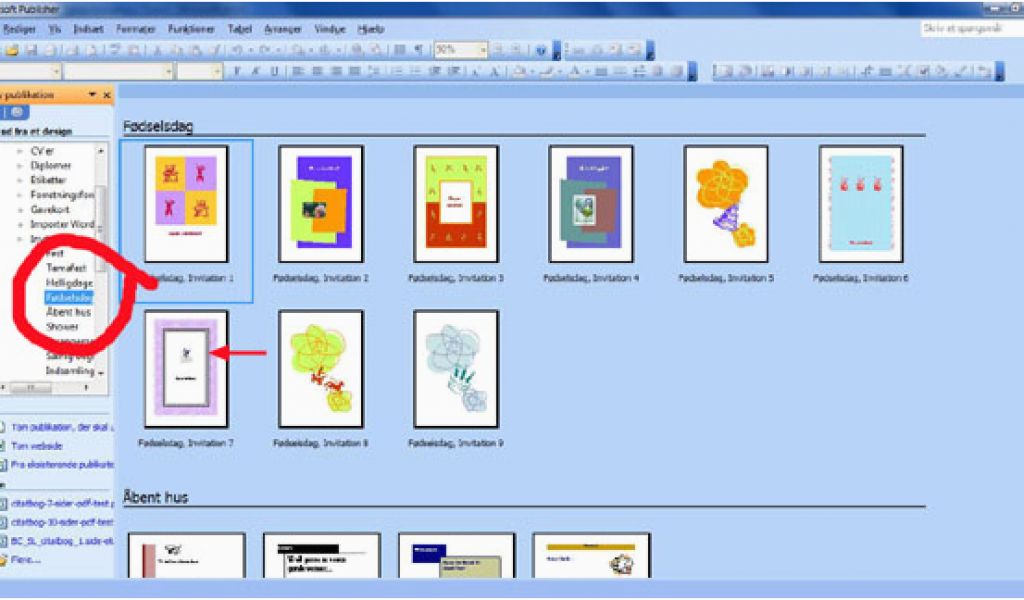Image resolution: width=1024 pixels, height=600 pixels.
Task: Click the Align Left icon
Action: click(298, 71)
